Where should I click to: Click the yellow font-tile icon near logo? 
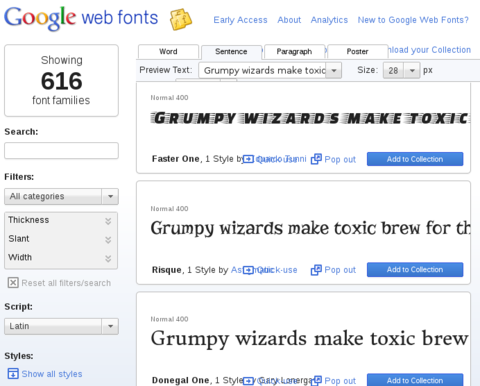pos(181,20)
